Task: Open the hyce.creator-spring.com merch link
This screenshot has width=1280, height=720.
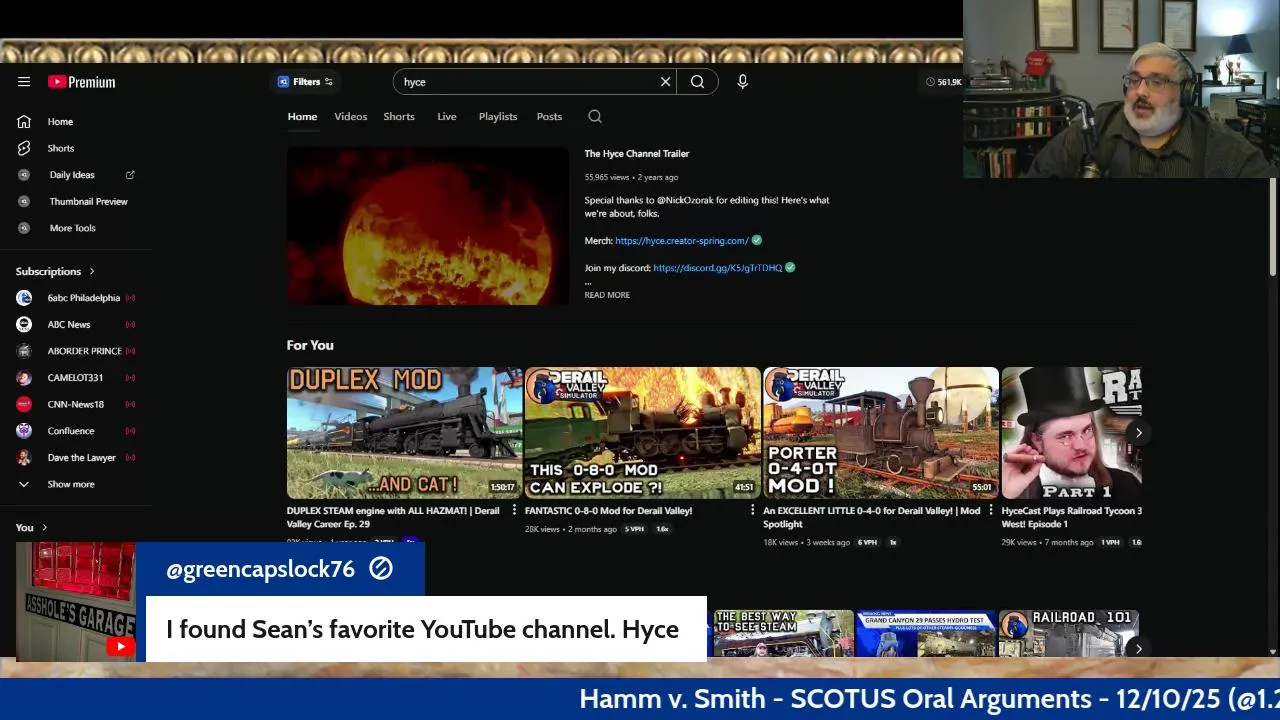Action: [x=682, y=240]
